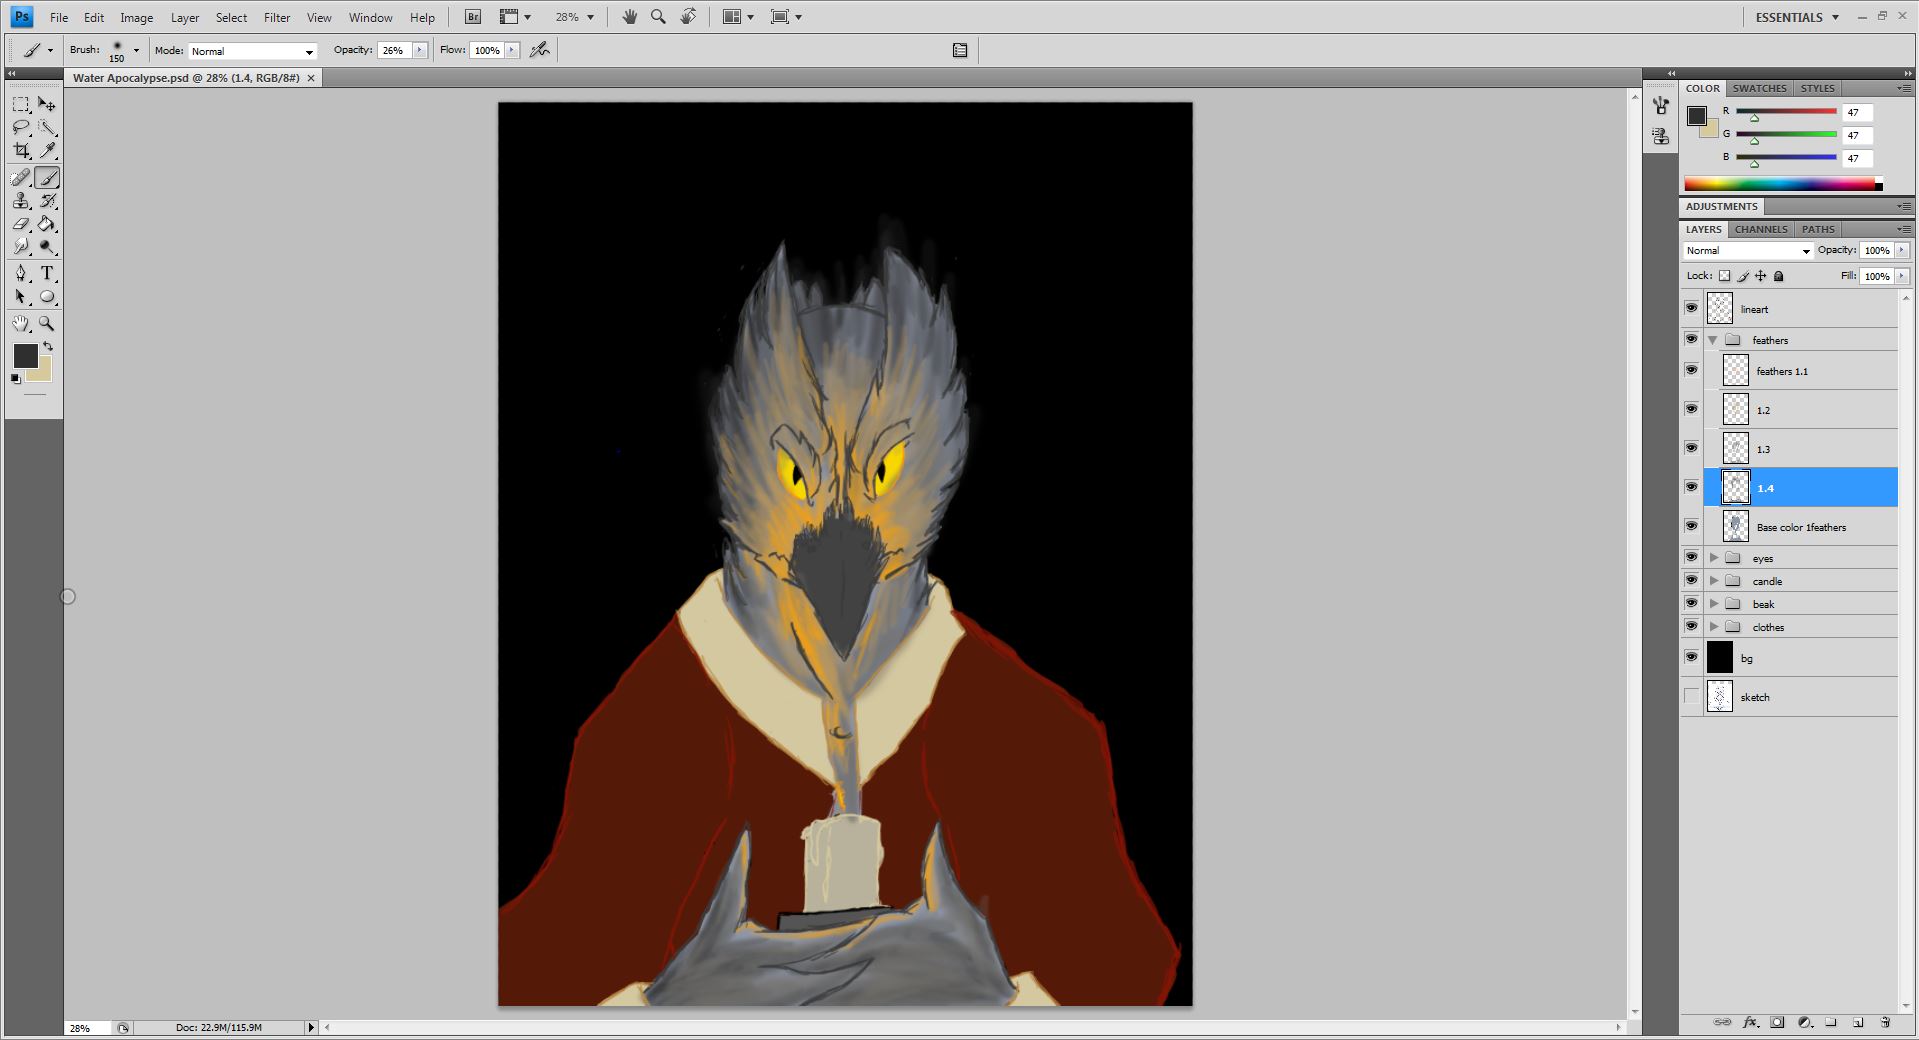This screenshot has height=1040, width=1919.
Task: Open the Filter menu
Action: 276,17
